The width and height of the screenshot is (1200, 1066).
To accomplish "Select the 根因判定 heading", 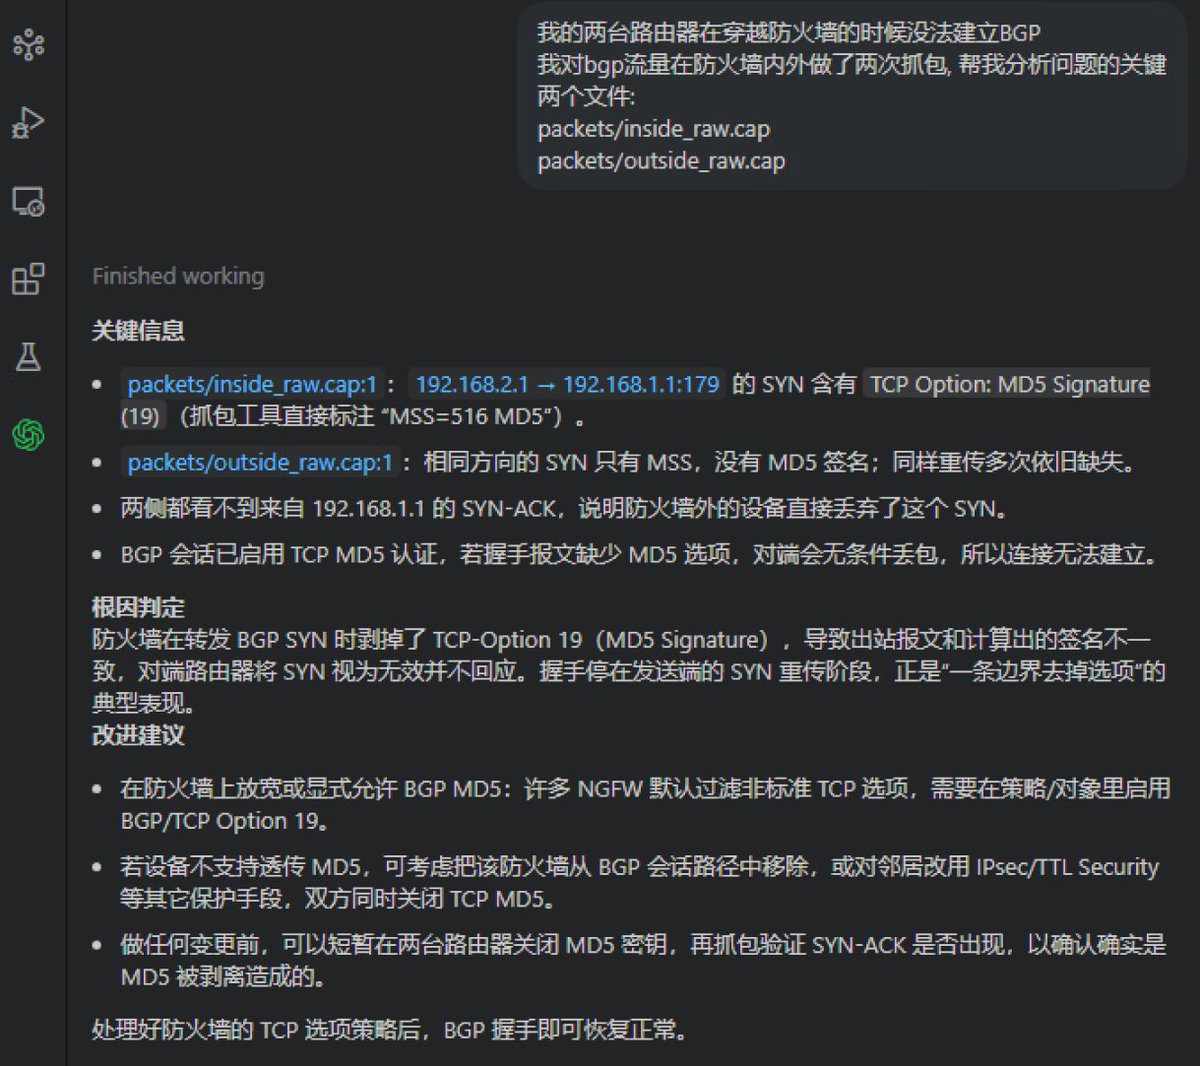I will (x=138, y=607).
